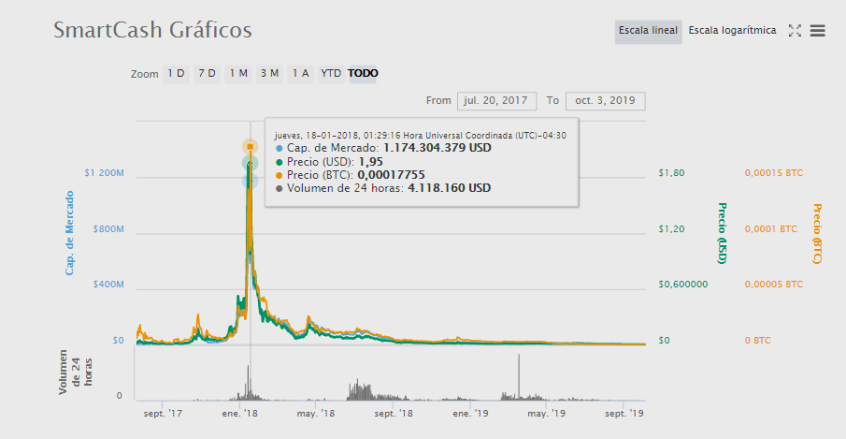
Task: Click the 0,0001 BTC axis label
Action: pos(770,229)
